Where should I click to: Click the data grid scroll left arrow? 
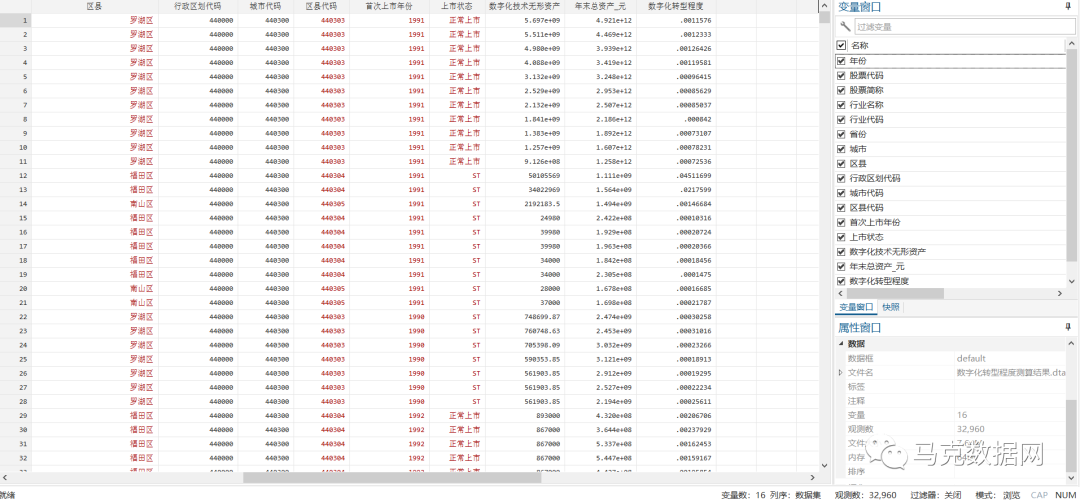tap(6, 478)
